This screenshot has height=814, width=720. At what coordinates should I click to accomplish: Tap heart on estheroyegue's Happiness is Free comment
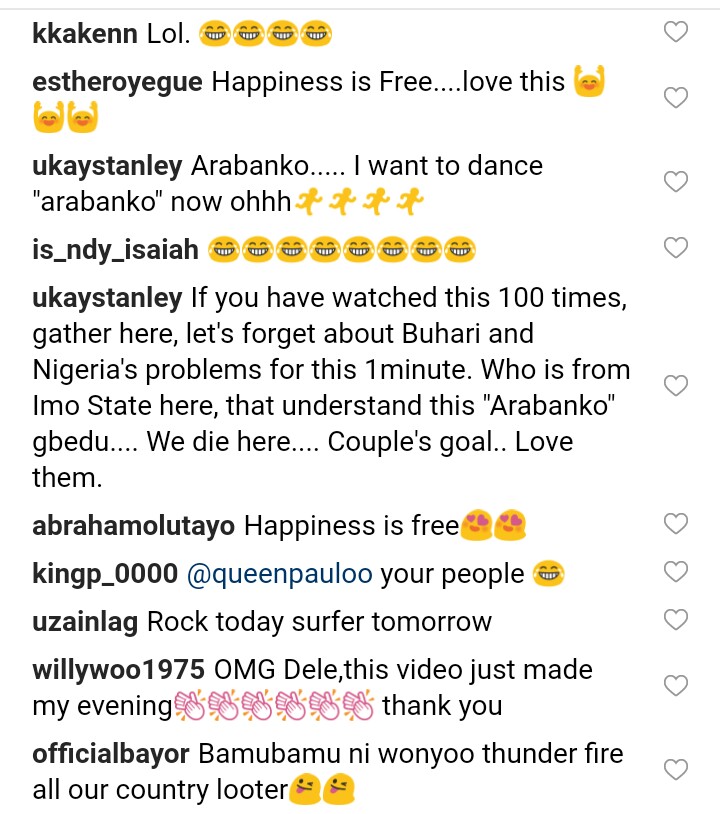tap(676, 98)
